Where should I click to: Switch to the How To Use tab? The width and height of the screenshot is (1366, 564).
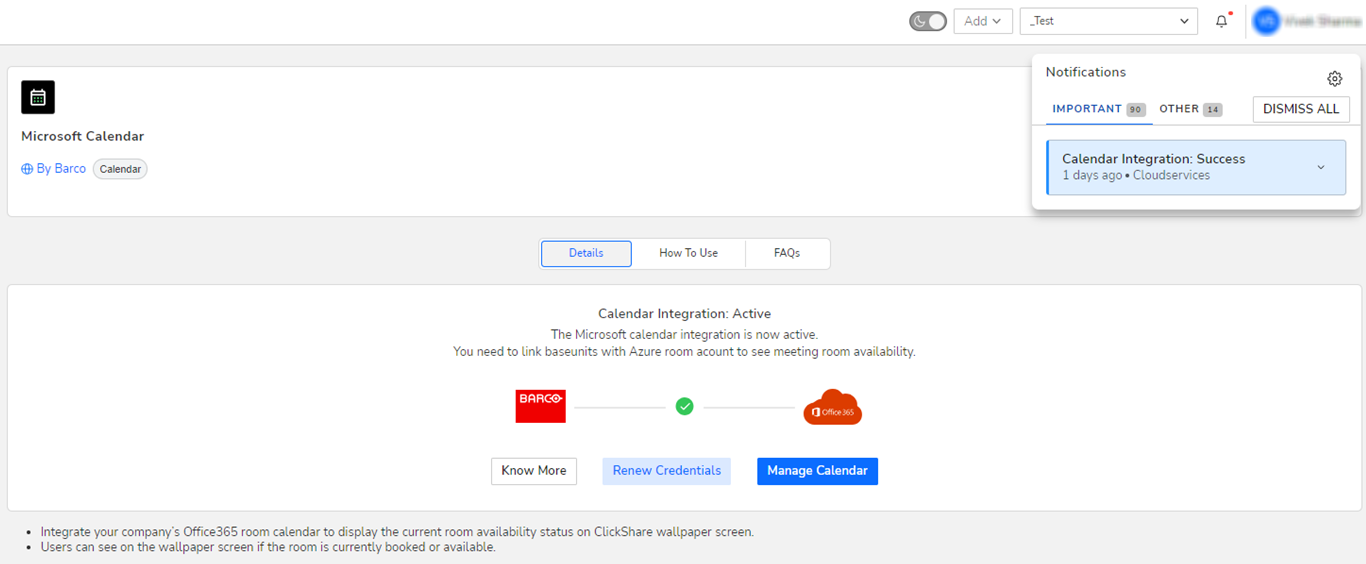tap(688, 253)
